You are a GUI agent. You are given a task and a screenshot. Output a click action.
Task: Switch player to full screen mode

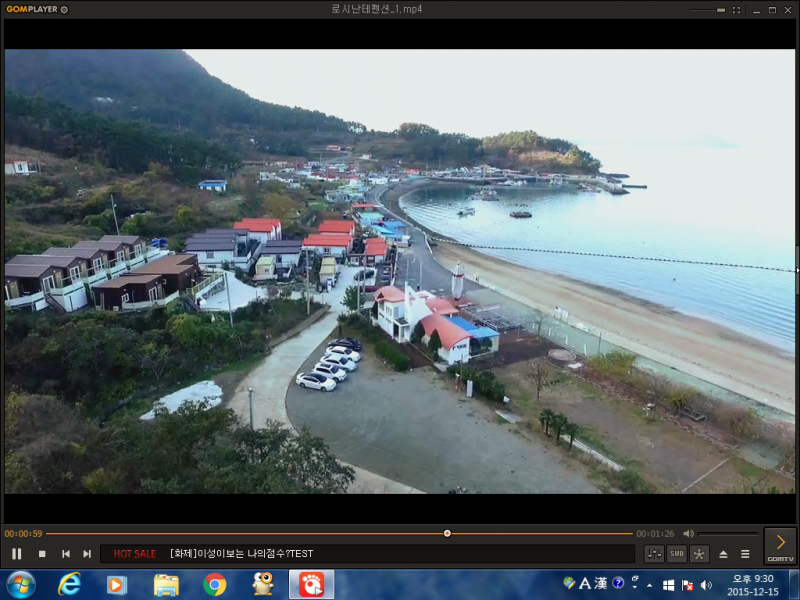(x=736, y=9)
